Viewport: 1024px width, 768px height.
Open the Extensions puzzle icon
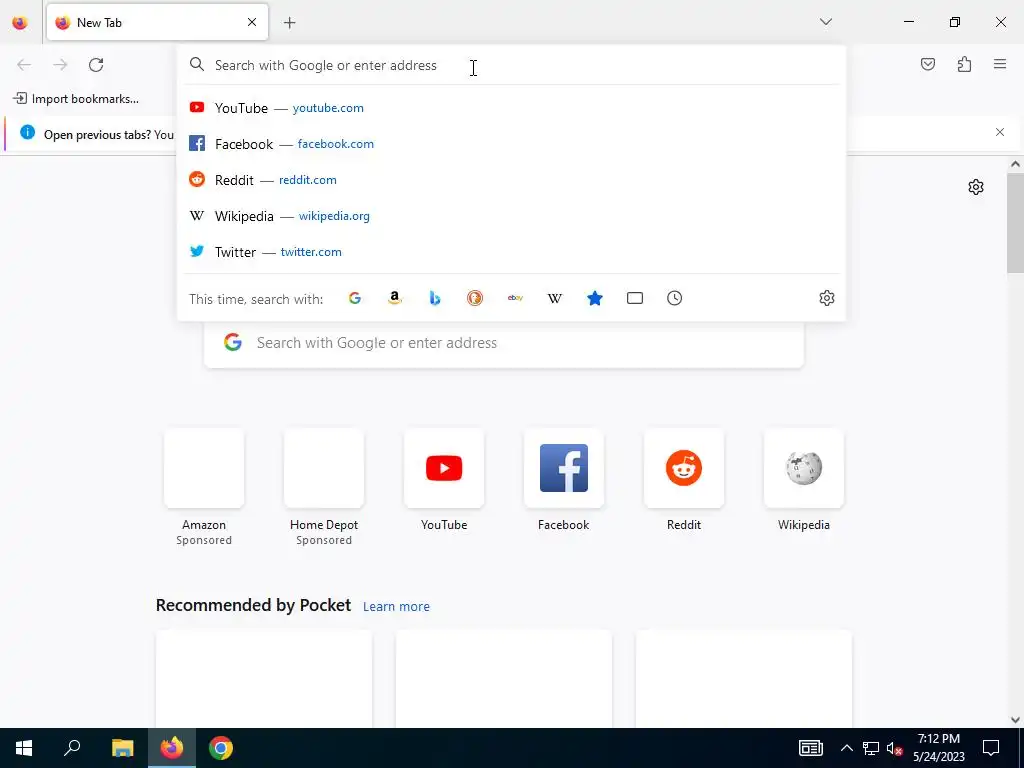tap(964, 64)
